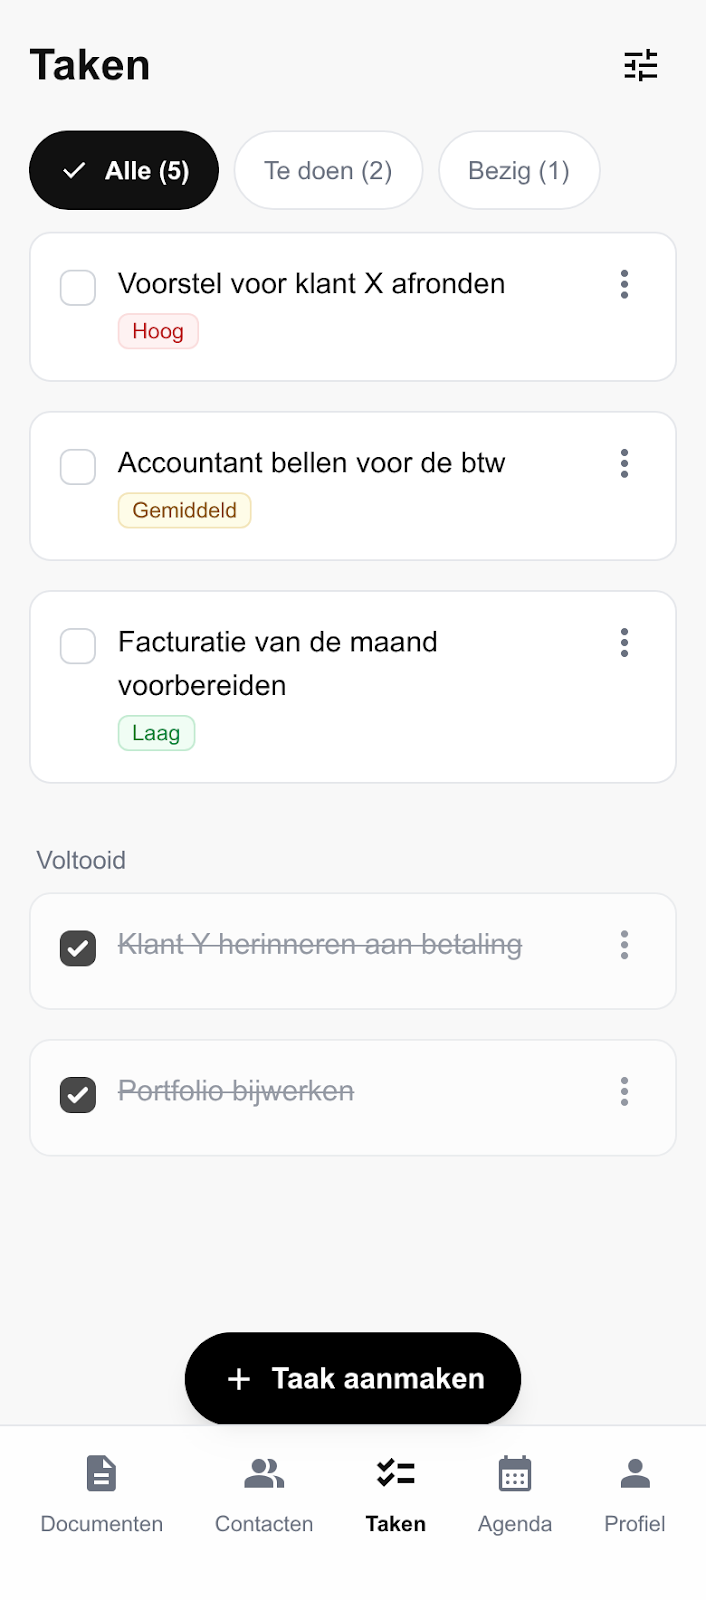This screenshot has height=1600, width=706.
Task: Open kebab menu on 'Facturatie van de maand'
Action: pos(624,643)
